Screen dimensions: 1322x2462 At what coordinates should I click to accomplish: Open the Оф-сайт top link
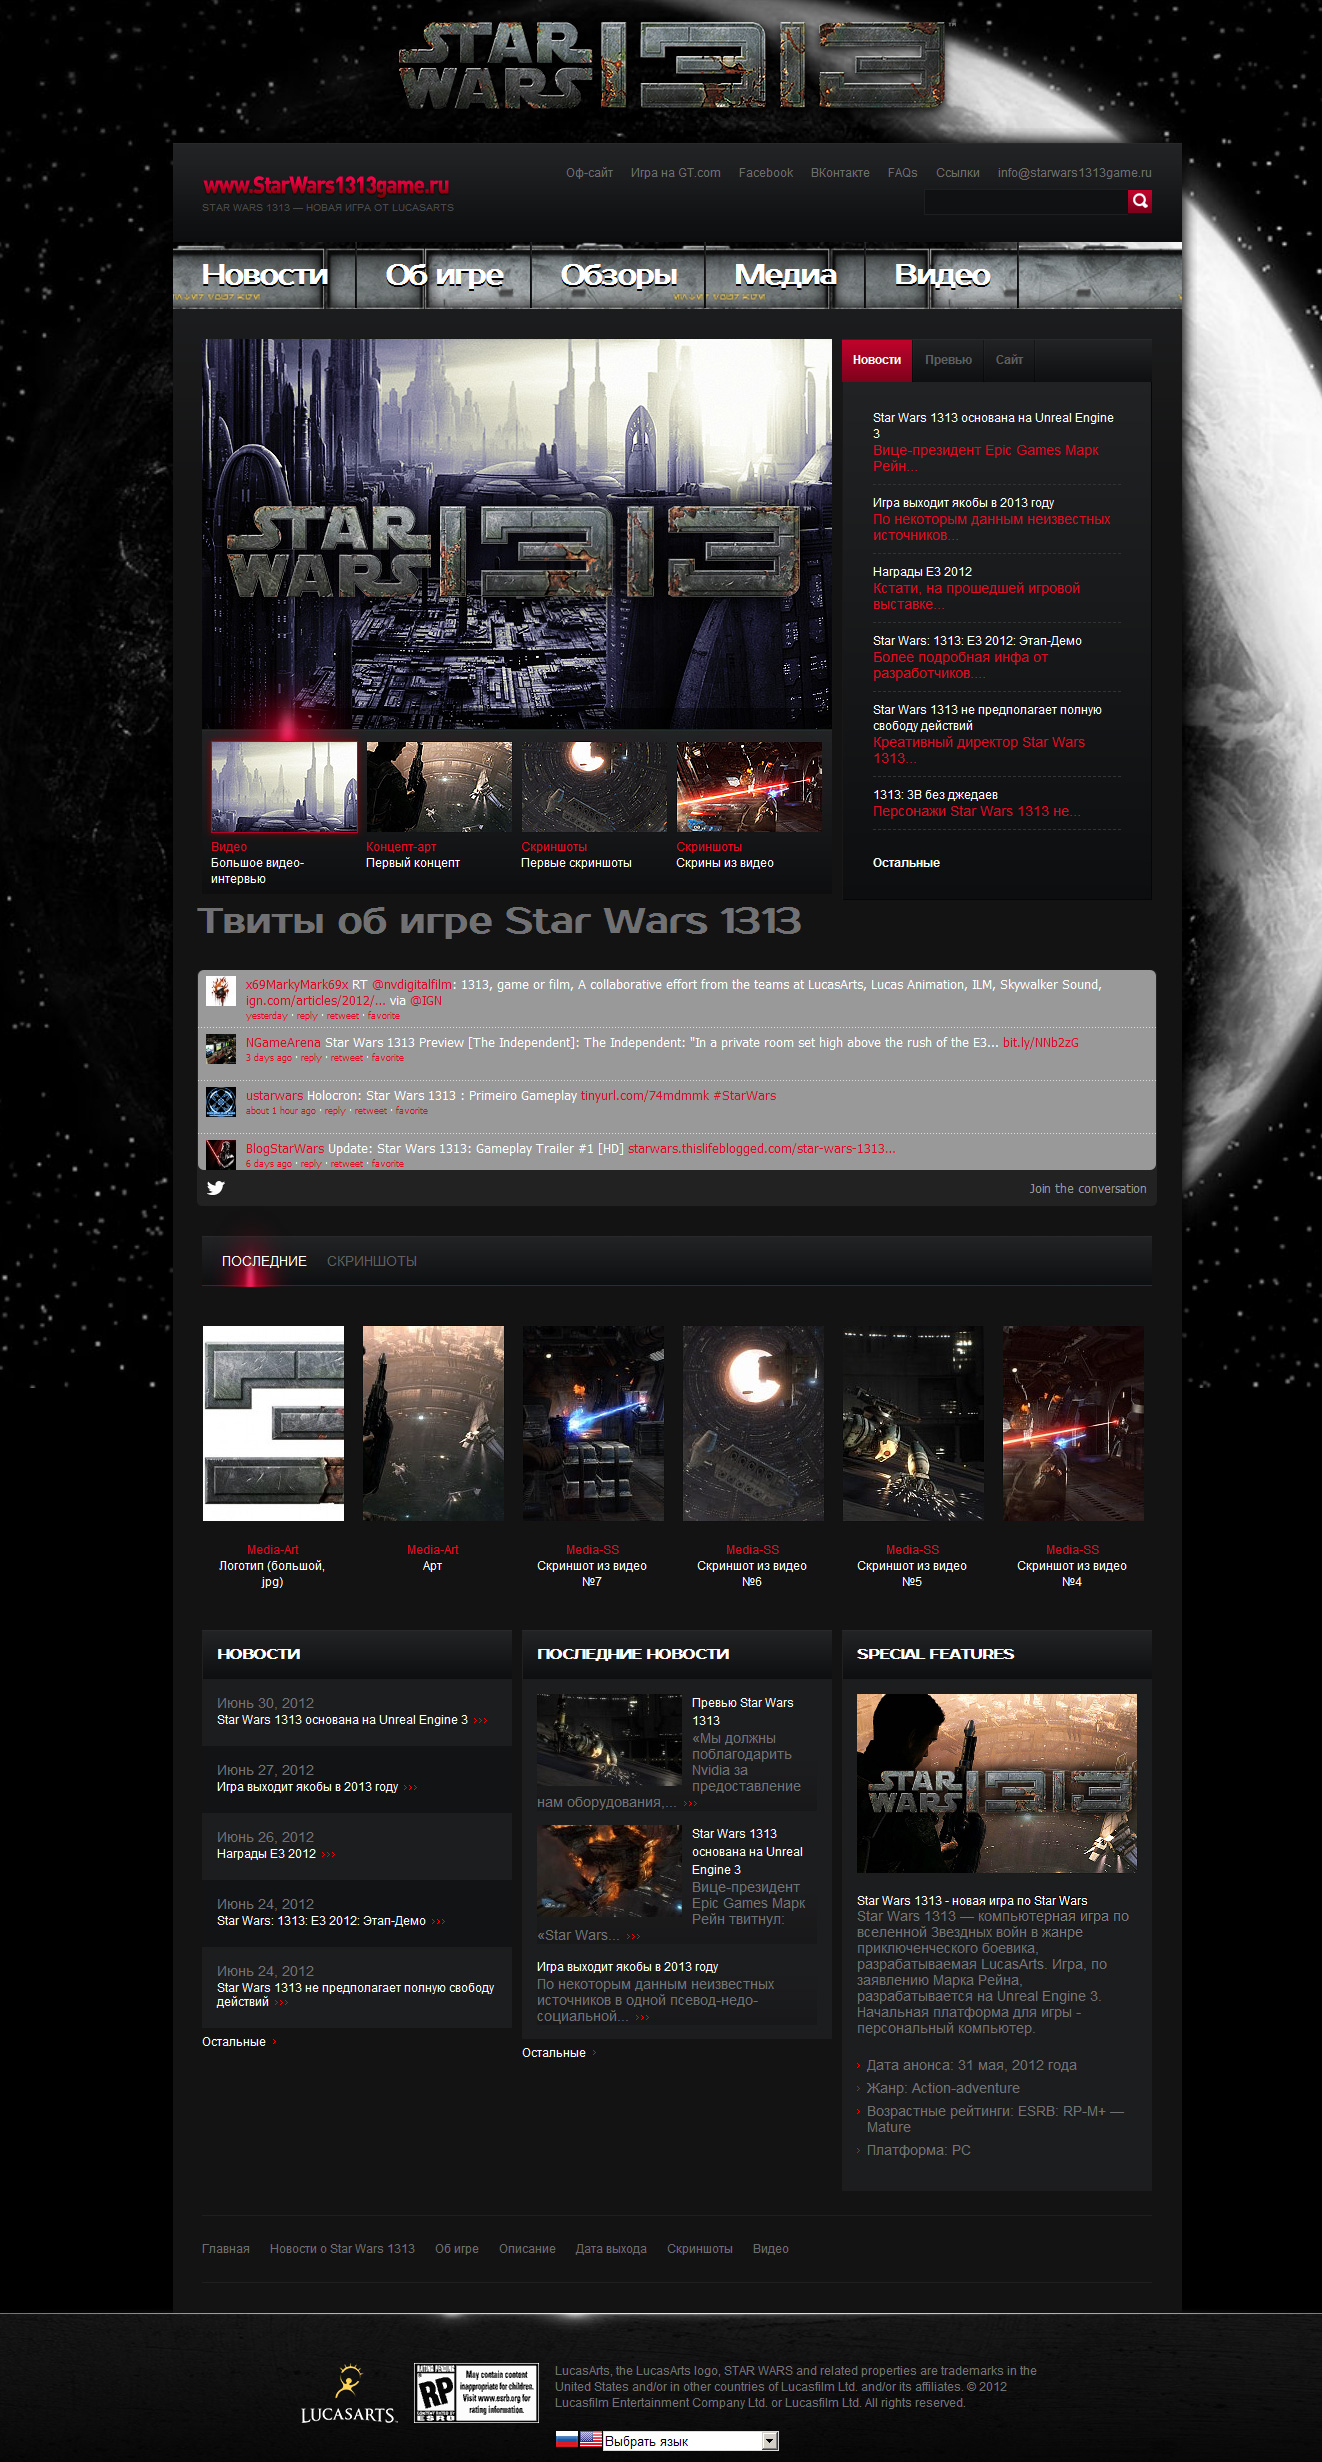pos(589,173)
